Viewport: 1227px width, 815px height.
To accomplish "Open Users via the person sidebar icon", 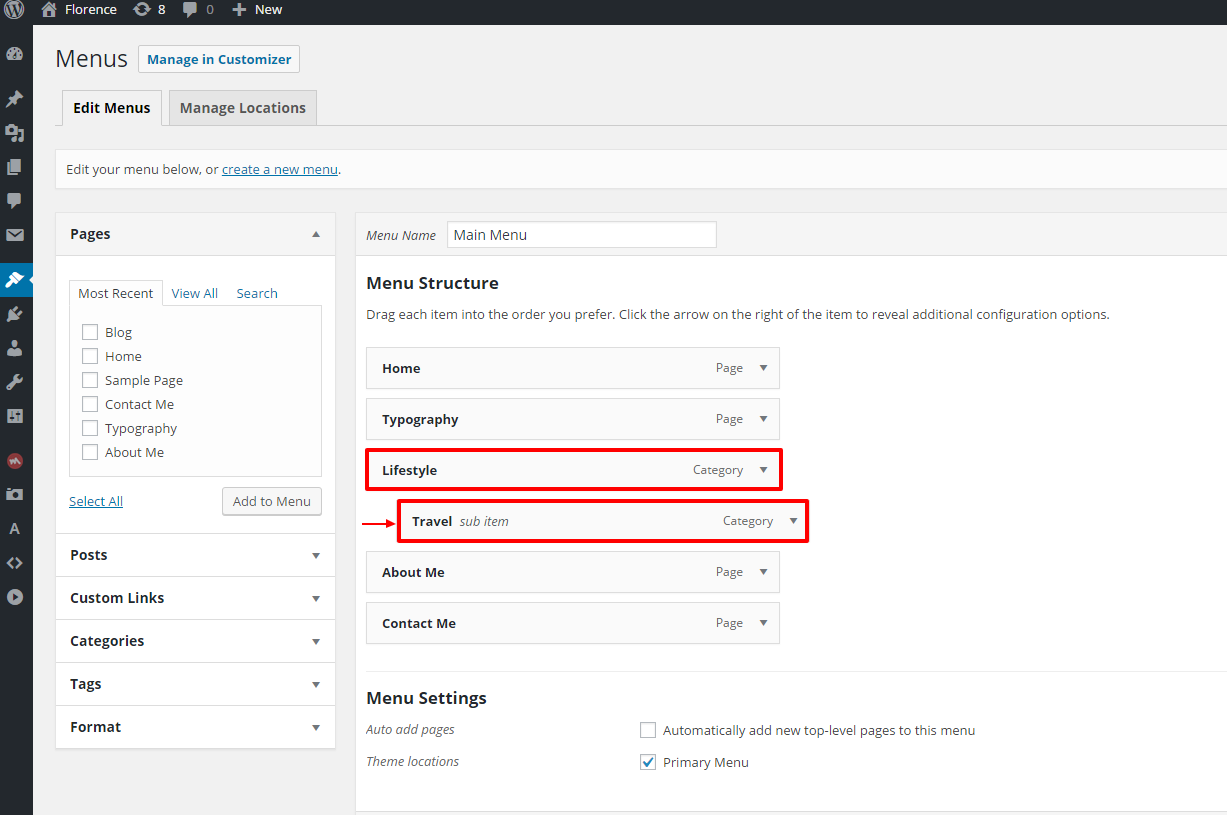I will coord(15,348).
